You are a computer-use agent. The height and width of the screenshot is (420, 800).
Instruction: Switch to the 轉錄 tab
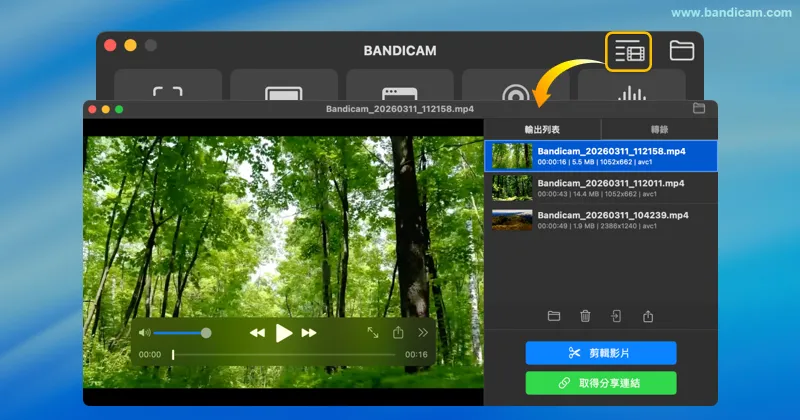(660, 130)
